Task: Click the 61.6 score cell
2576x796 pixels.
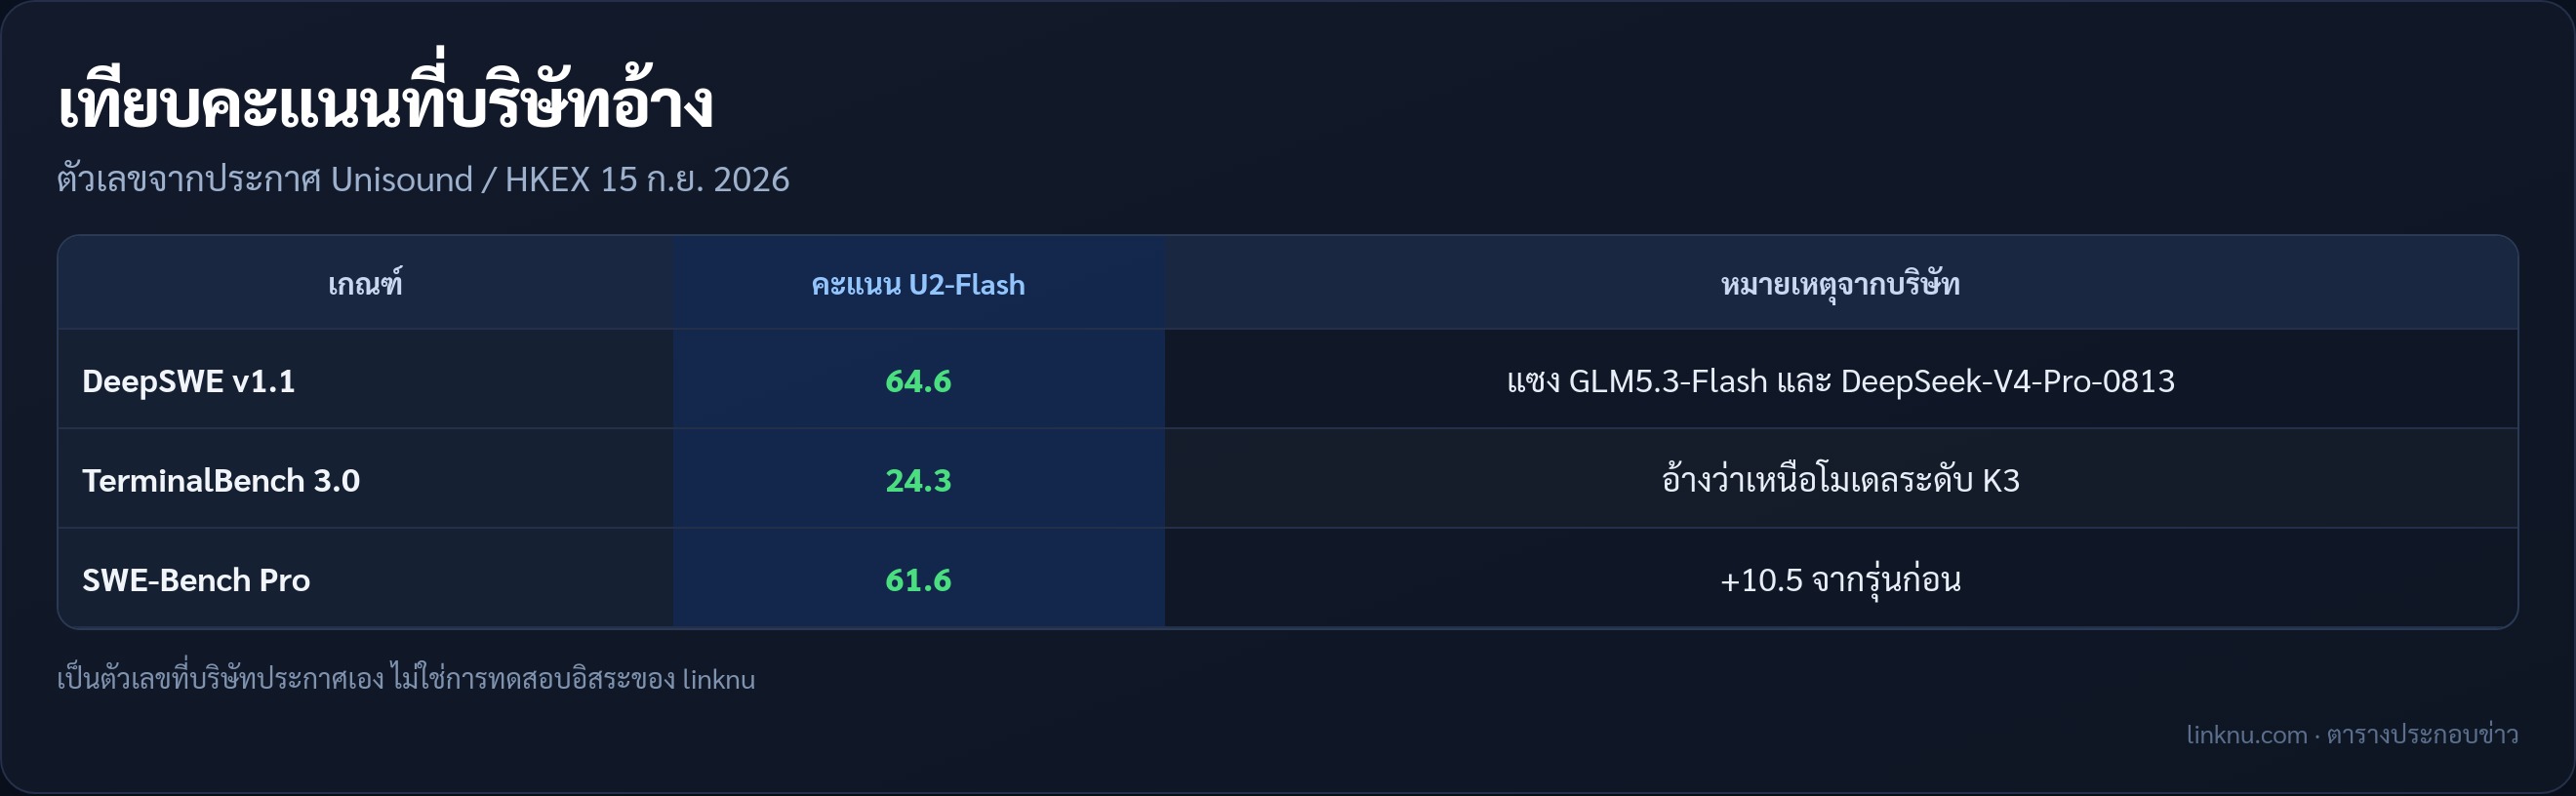Action: pyautogui.click(x=918, y=580)
